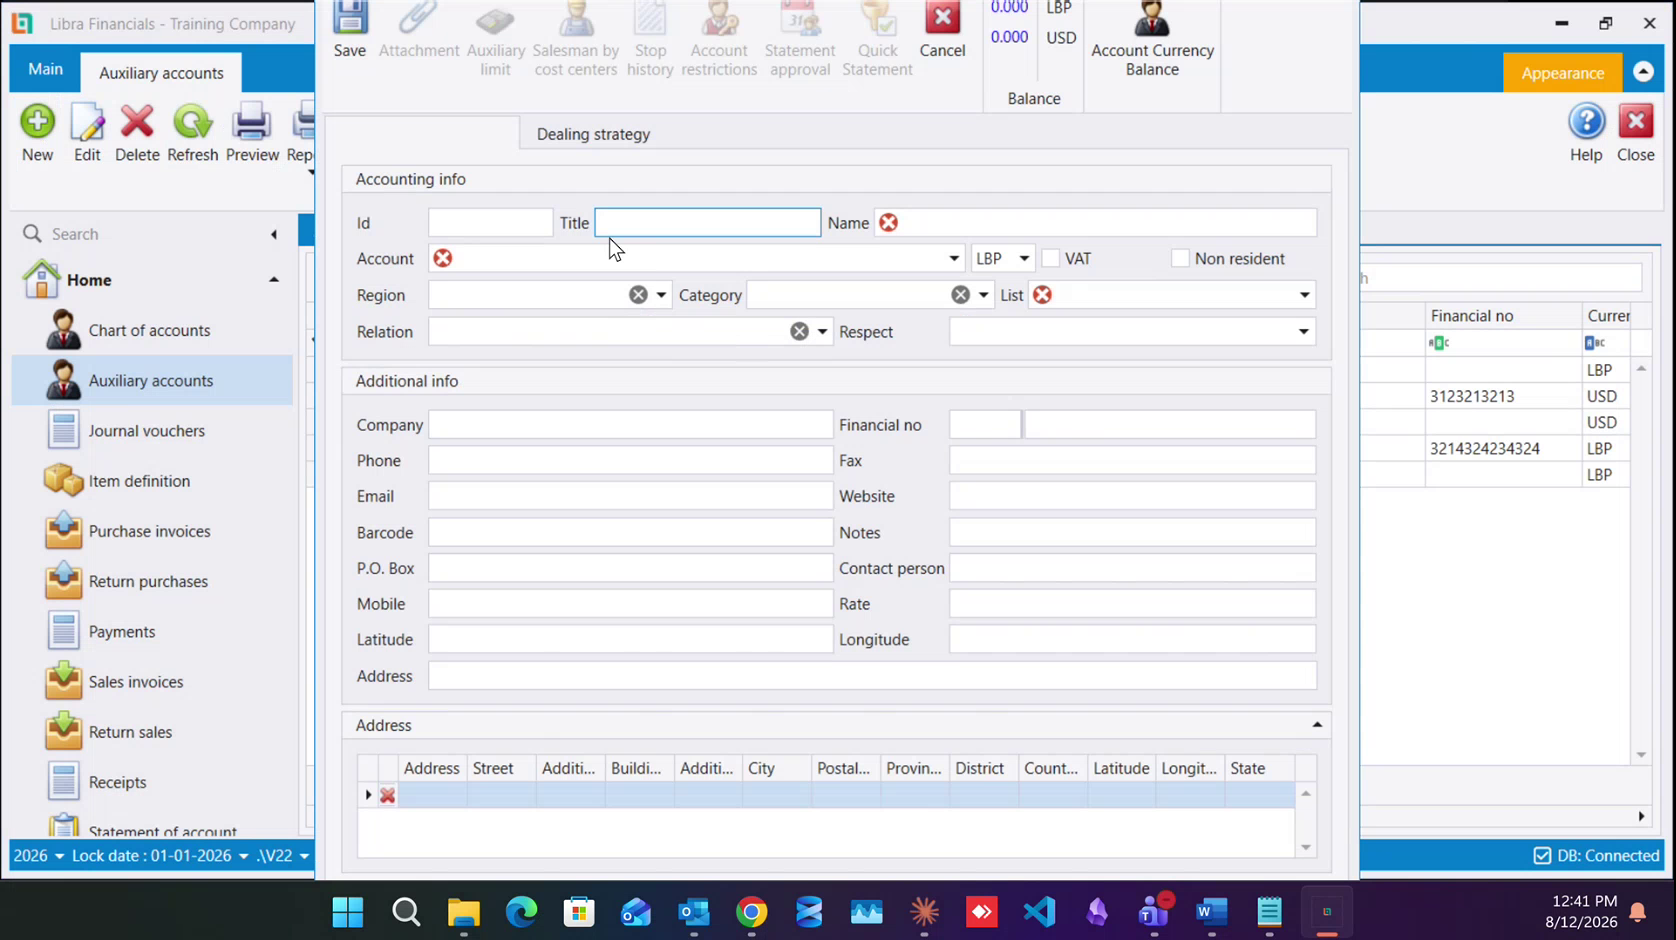Open the Respect dropdown
Image resolution: width=1676 pixels, height=940 pixels.
(x=1303, y=331)
